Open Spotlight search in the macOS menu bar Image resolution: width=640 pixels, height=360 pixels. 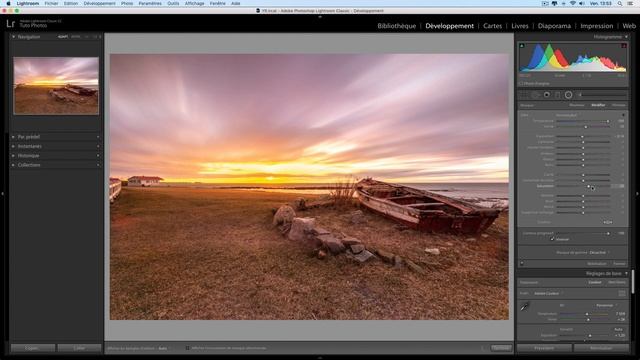pyautogui.click(x=620, y=3)
